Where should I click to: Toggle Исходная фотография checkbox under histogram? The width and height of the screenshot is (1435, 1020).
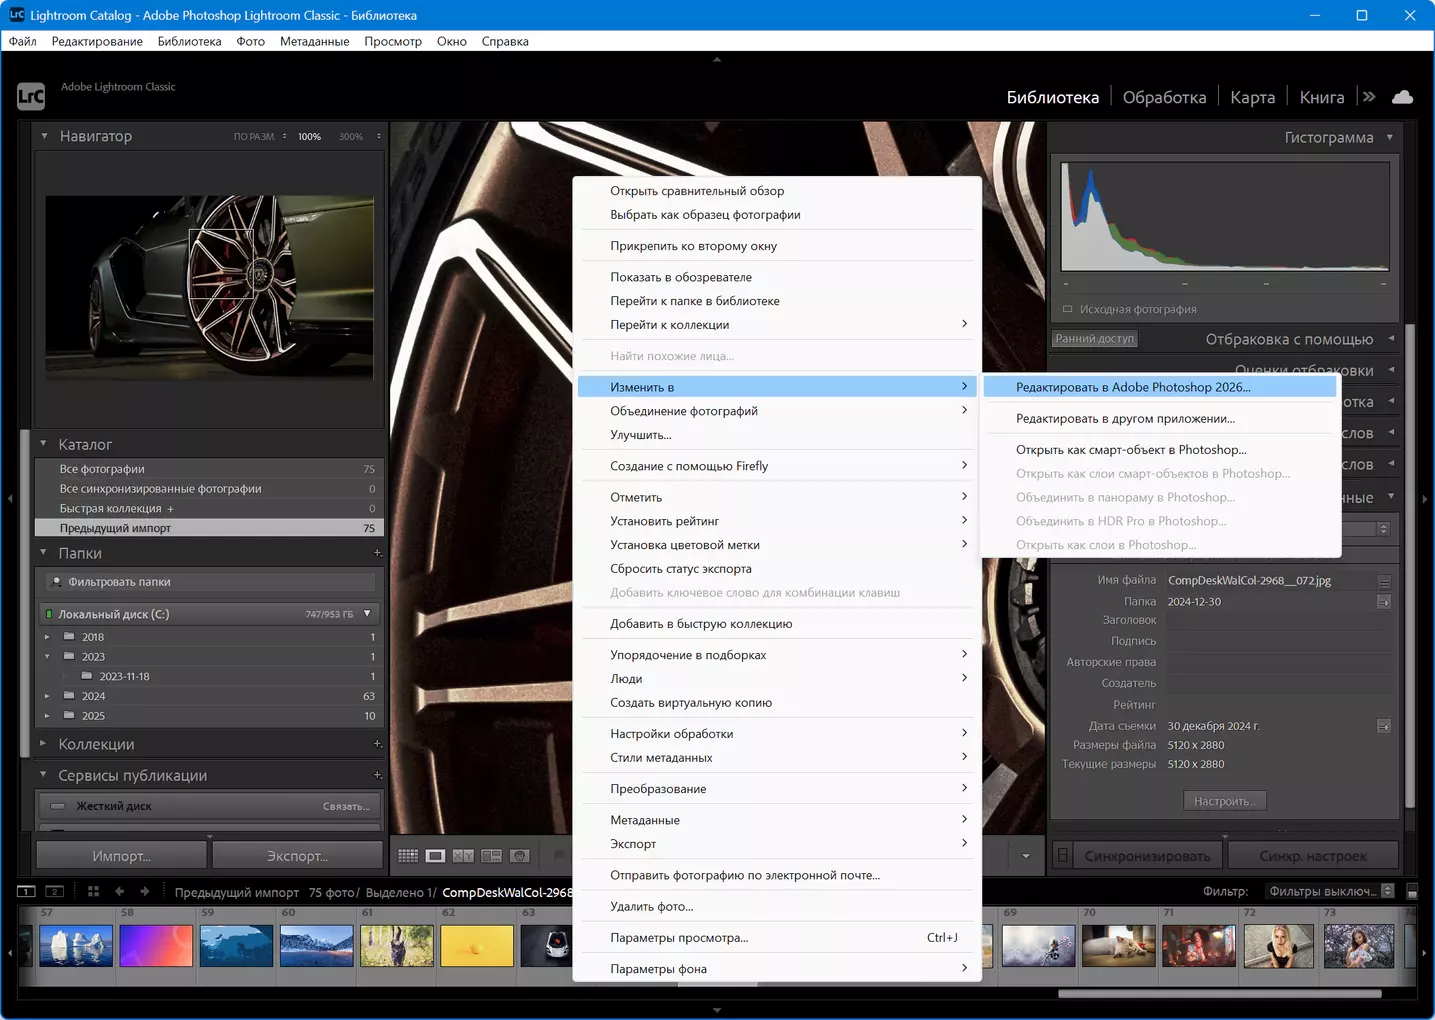(1067, 310)
